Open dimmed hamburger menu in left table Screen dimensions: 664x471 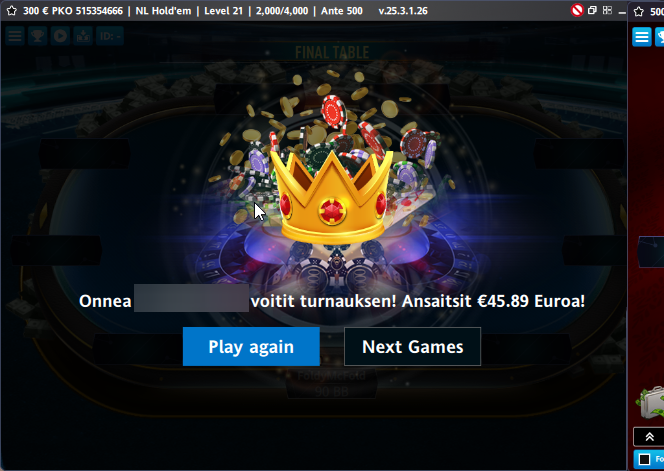tap(15, 36)
